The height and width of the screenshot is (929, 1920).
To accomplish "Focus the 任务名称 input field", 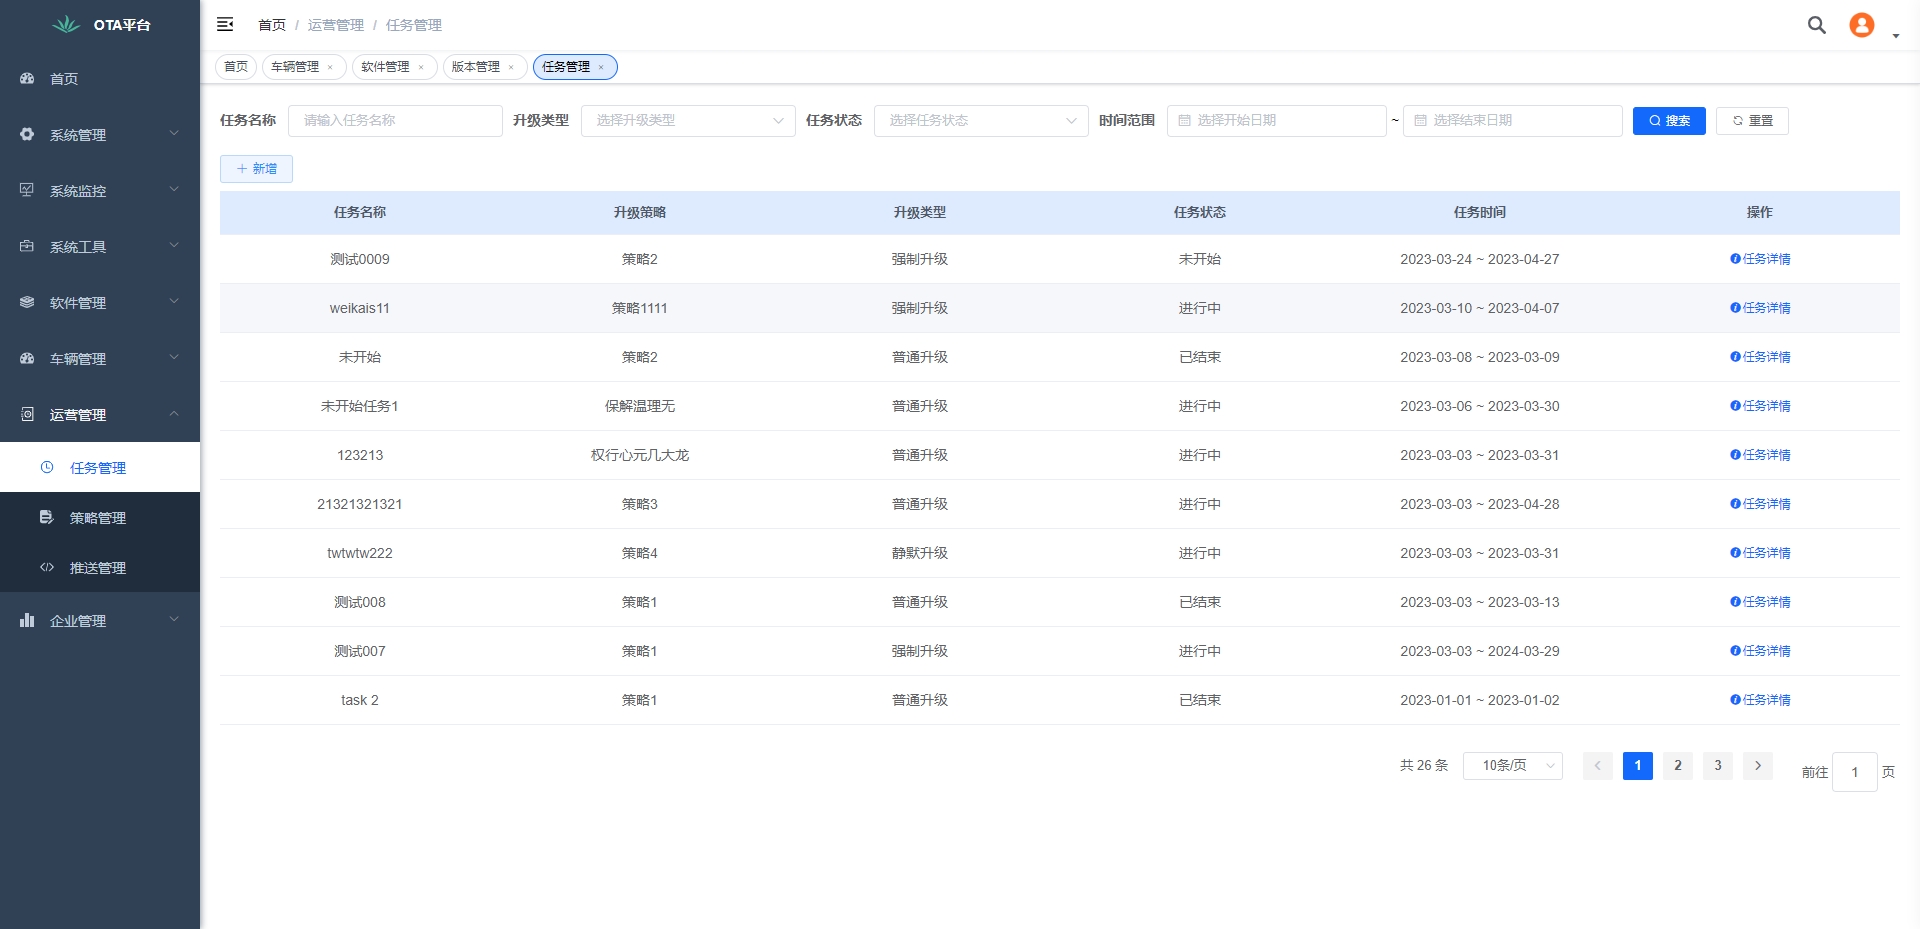I will click(395, 121).
